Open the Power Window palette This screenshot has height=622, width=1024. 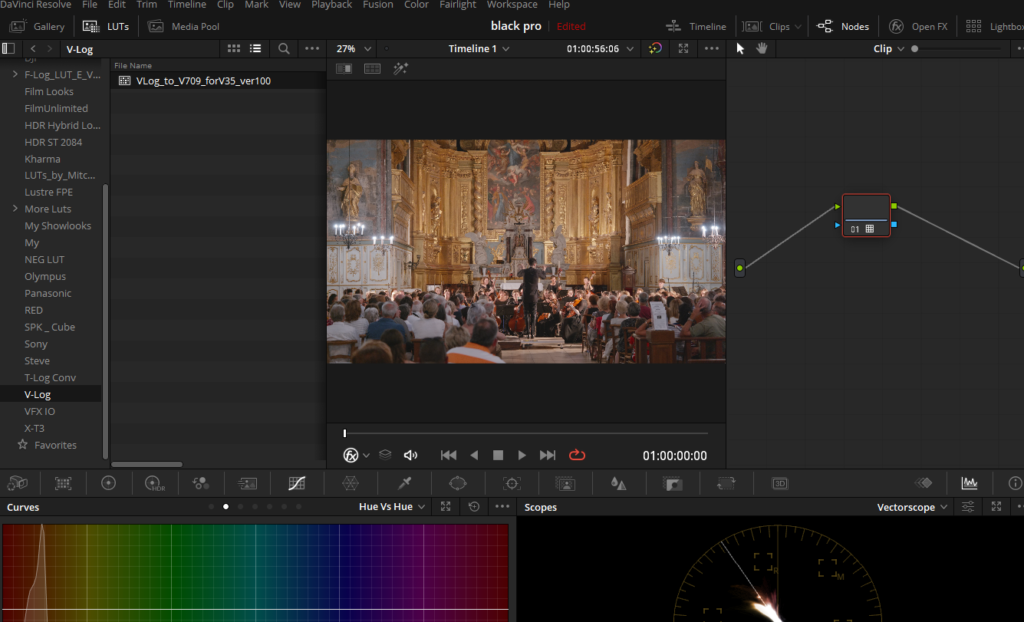click(x=458, y=483)
